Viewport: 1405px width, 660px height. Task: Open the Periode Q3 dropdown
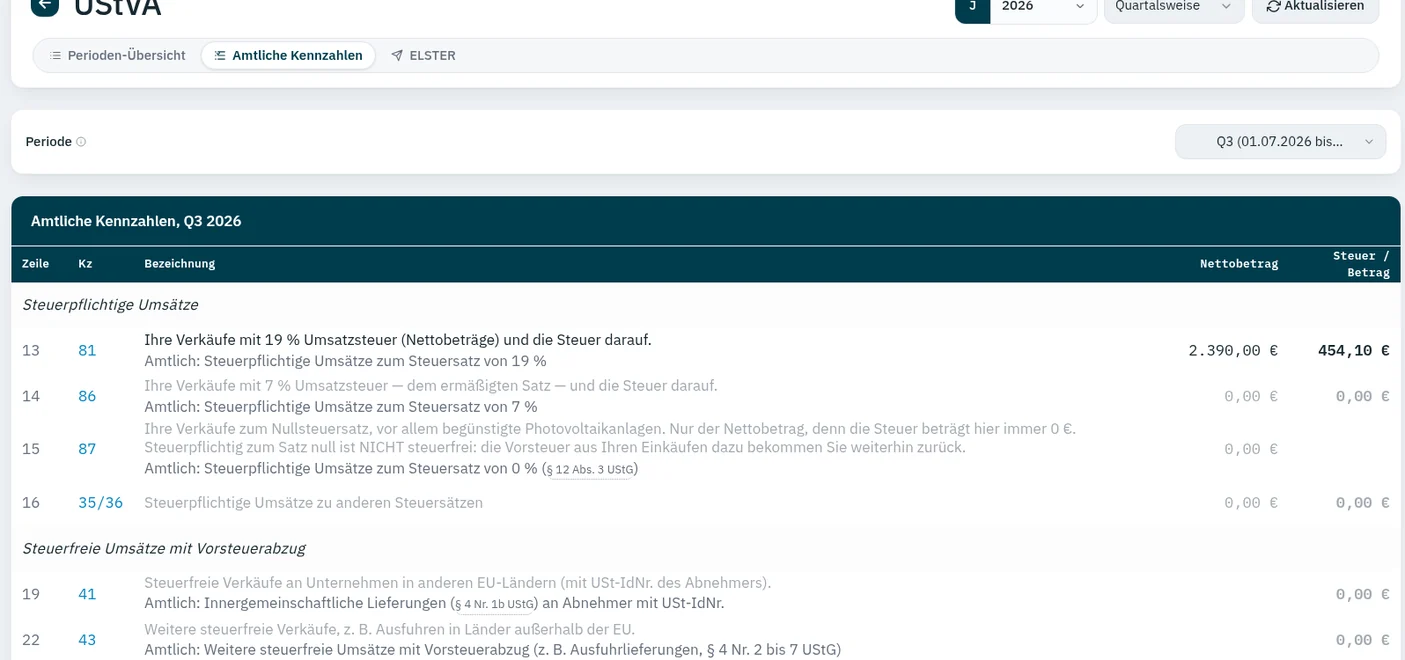(x=1280, y=142)
